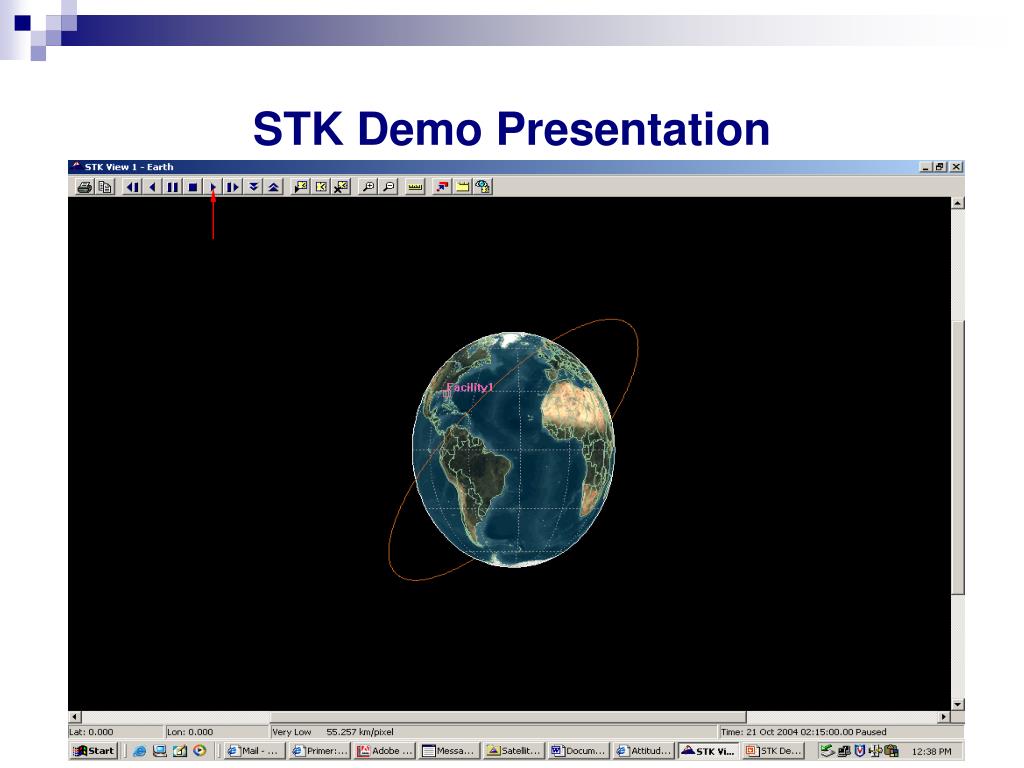Click the round colorful quick launch icon
The image size is (1024, 768).
200,752
